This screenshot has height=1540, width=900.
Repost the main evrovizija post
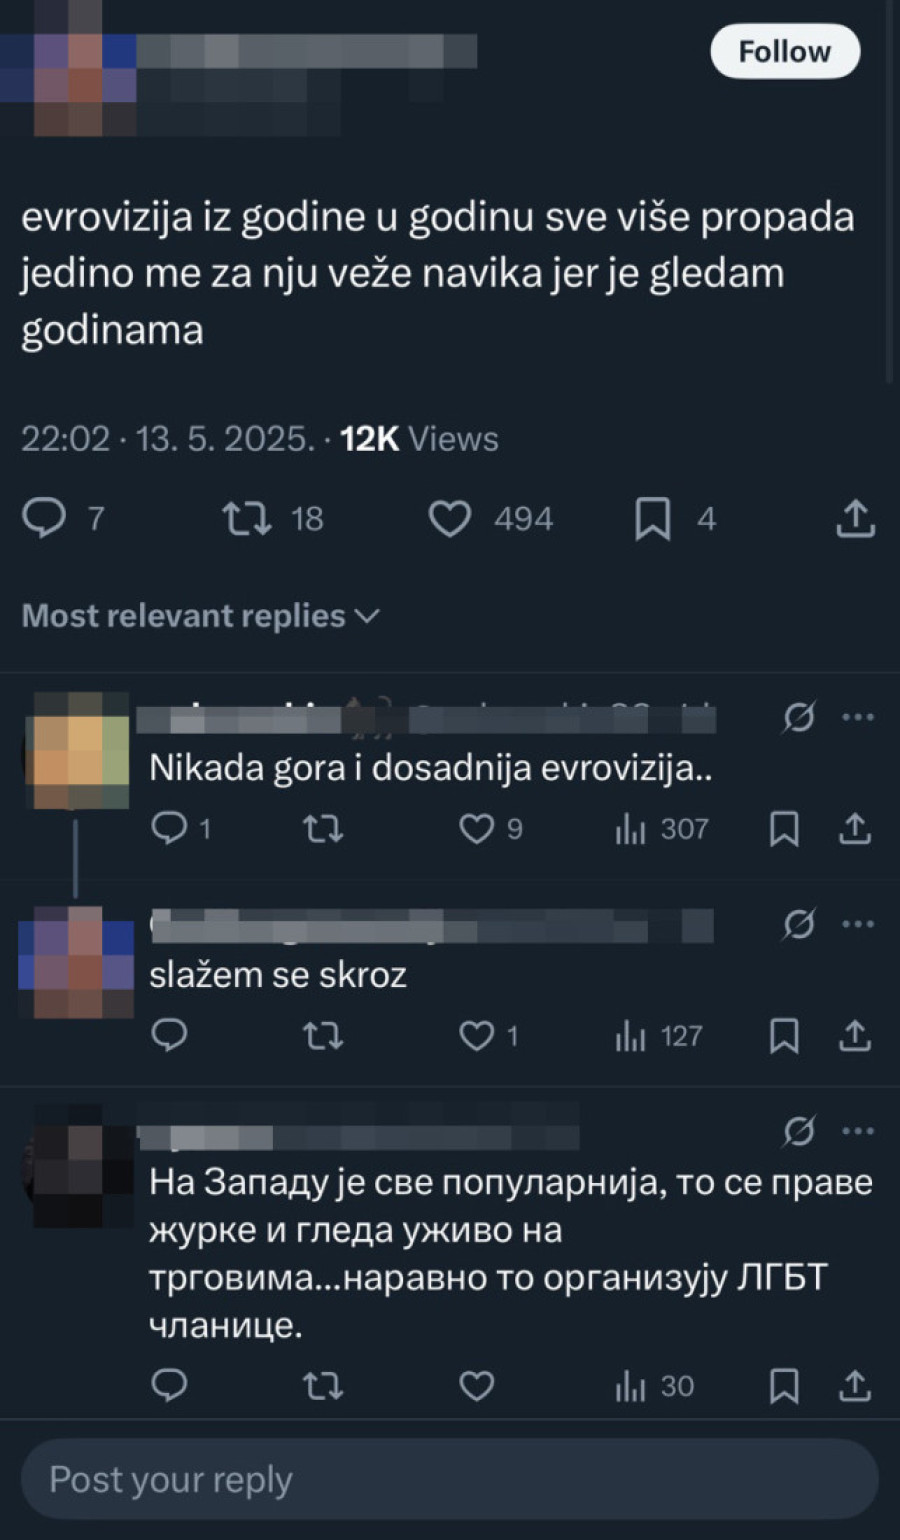tap(272, 519)
